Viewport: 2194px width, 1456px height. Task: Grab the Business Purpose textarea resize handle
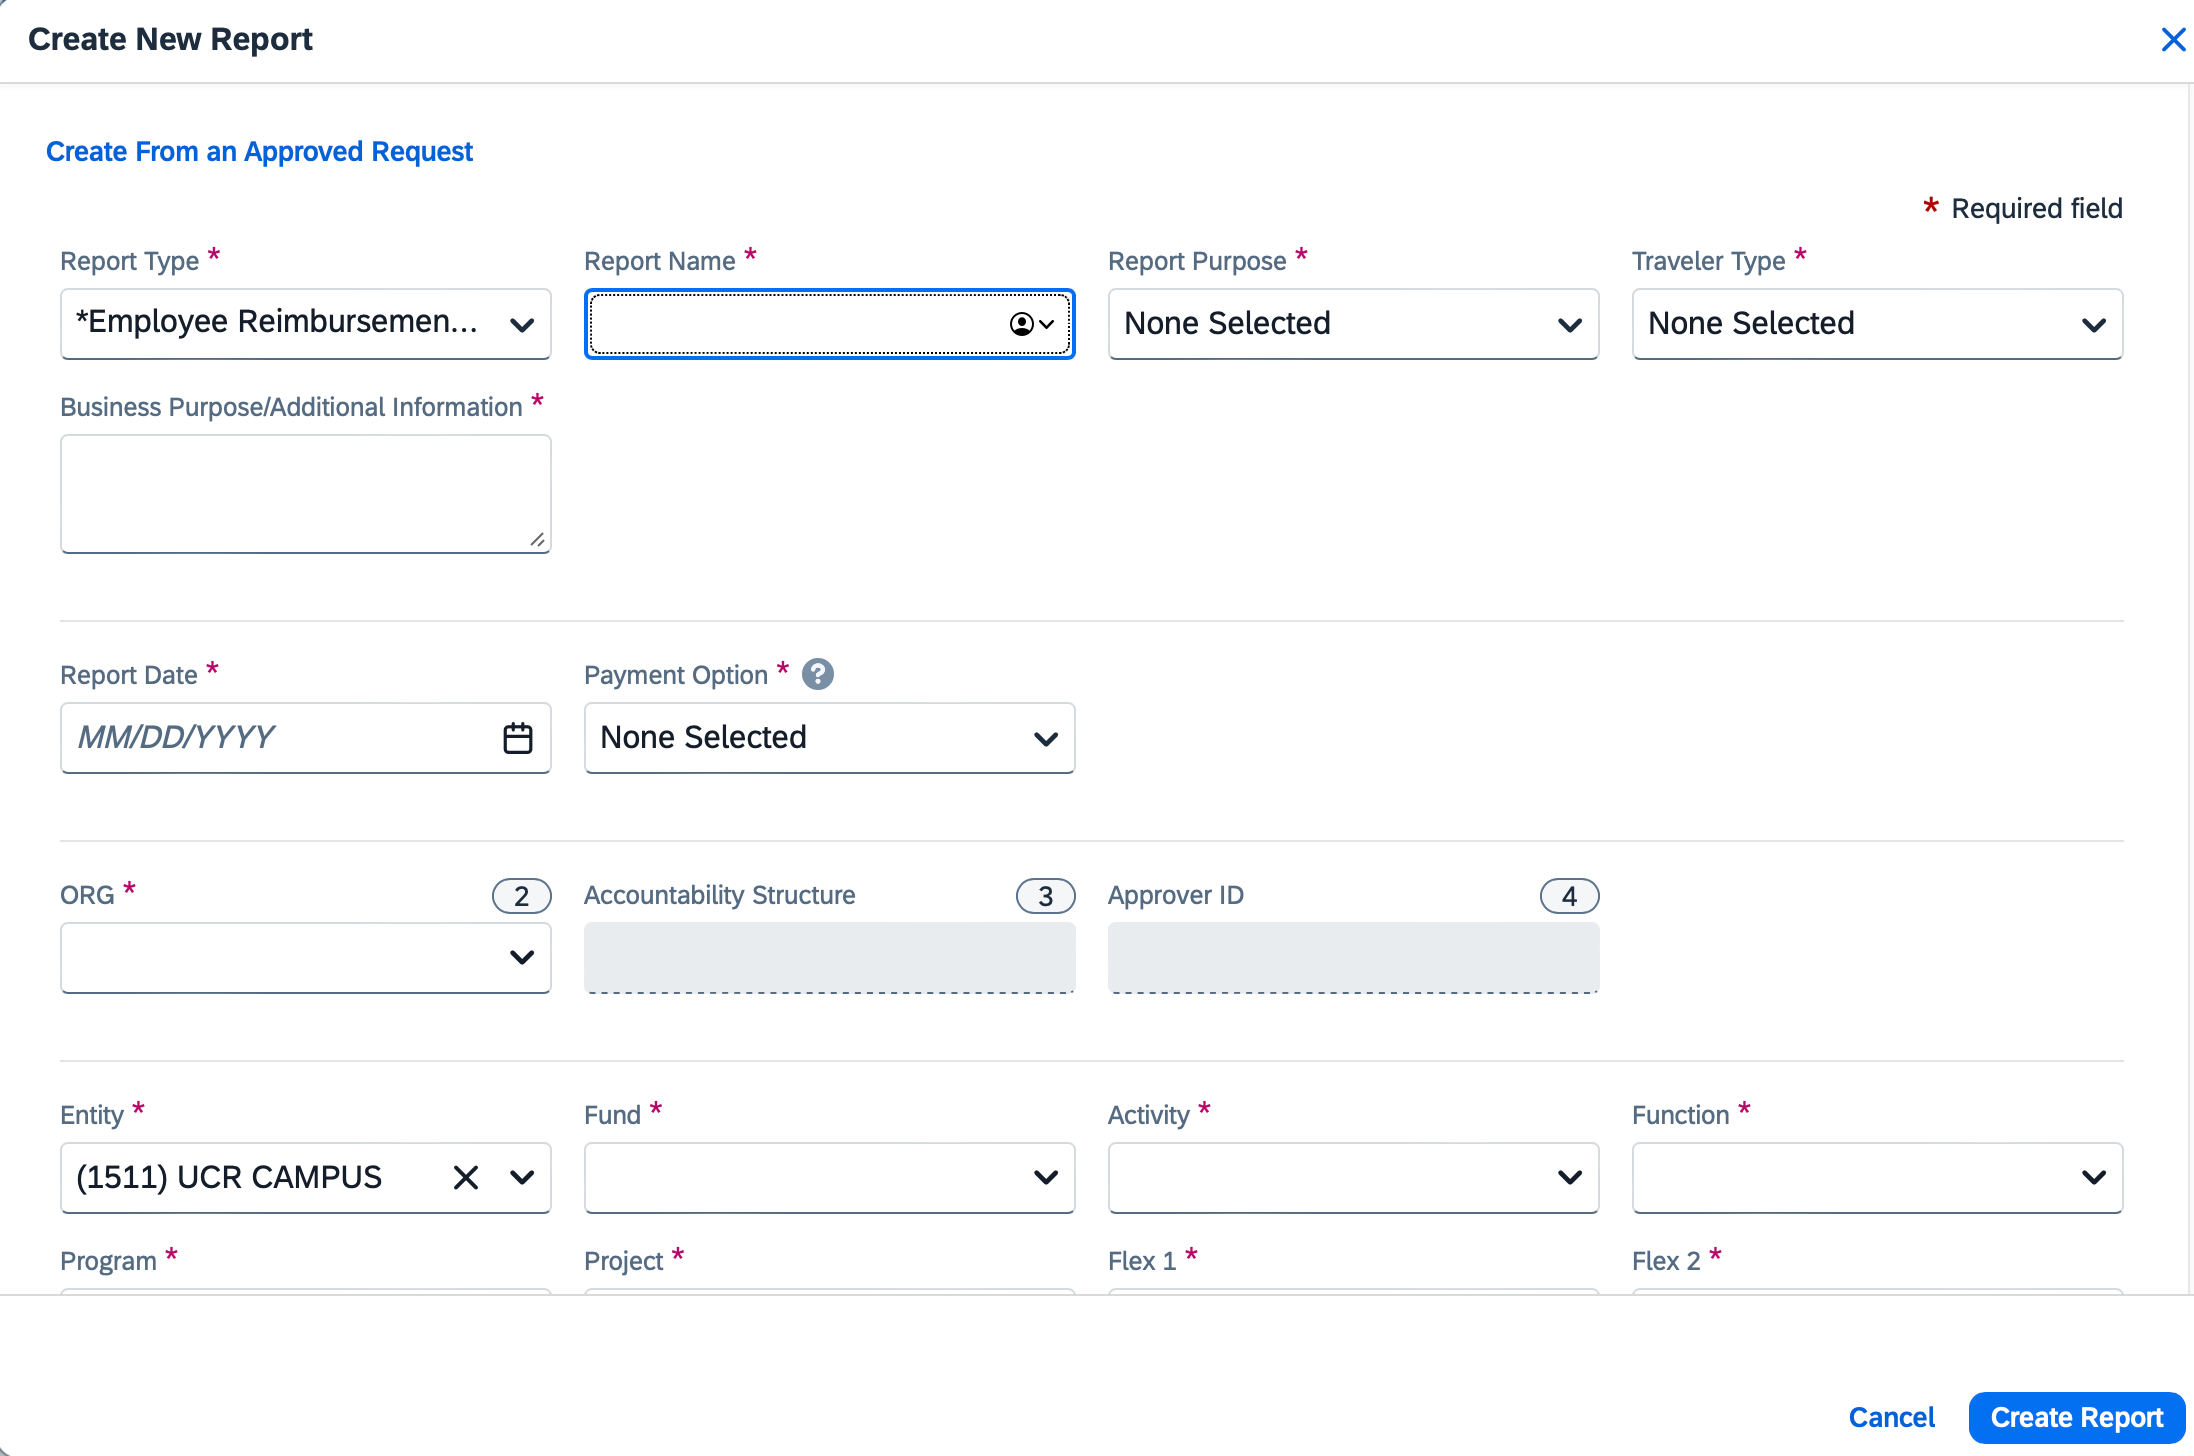[x=538, y=540]
